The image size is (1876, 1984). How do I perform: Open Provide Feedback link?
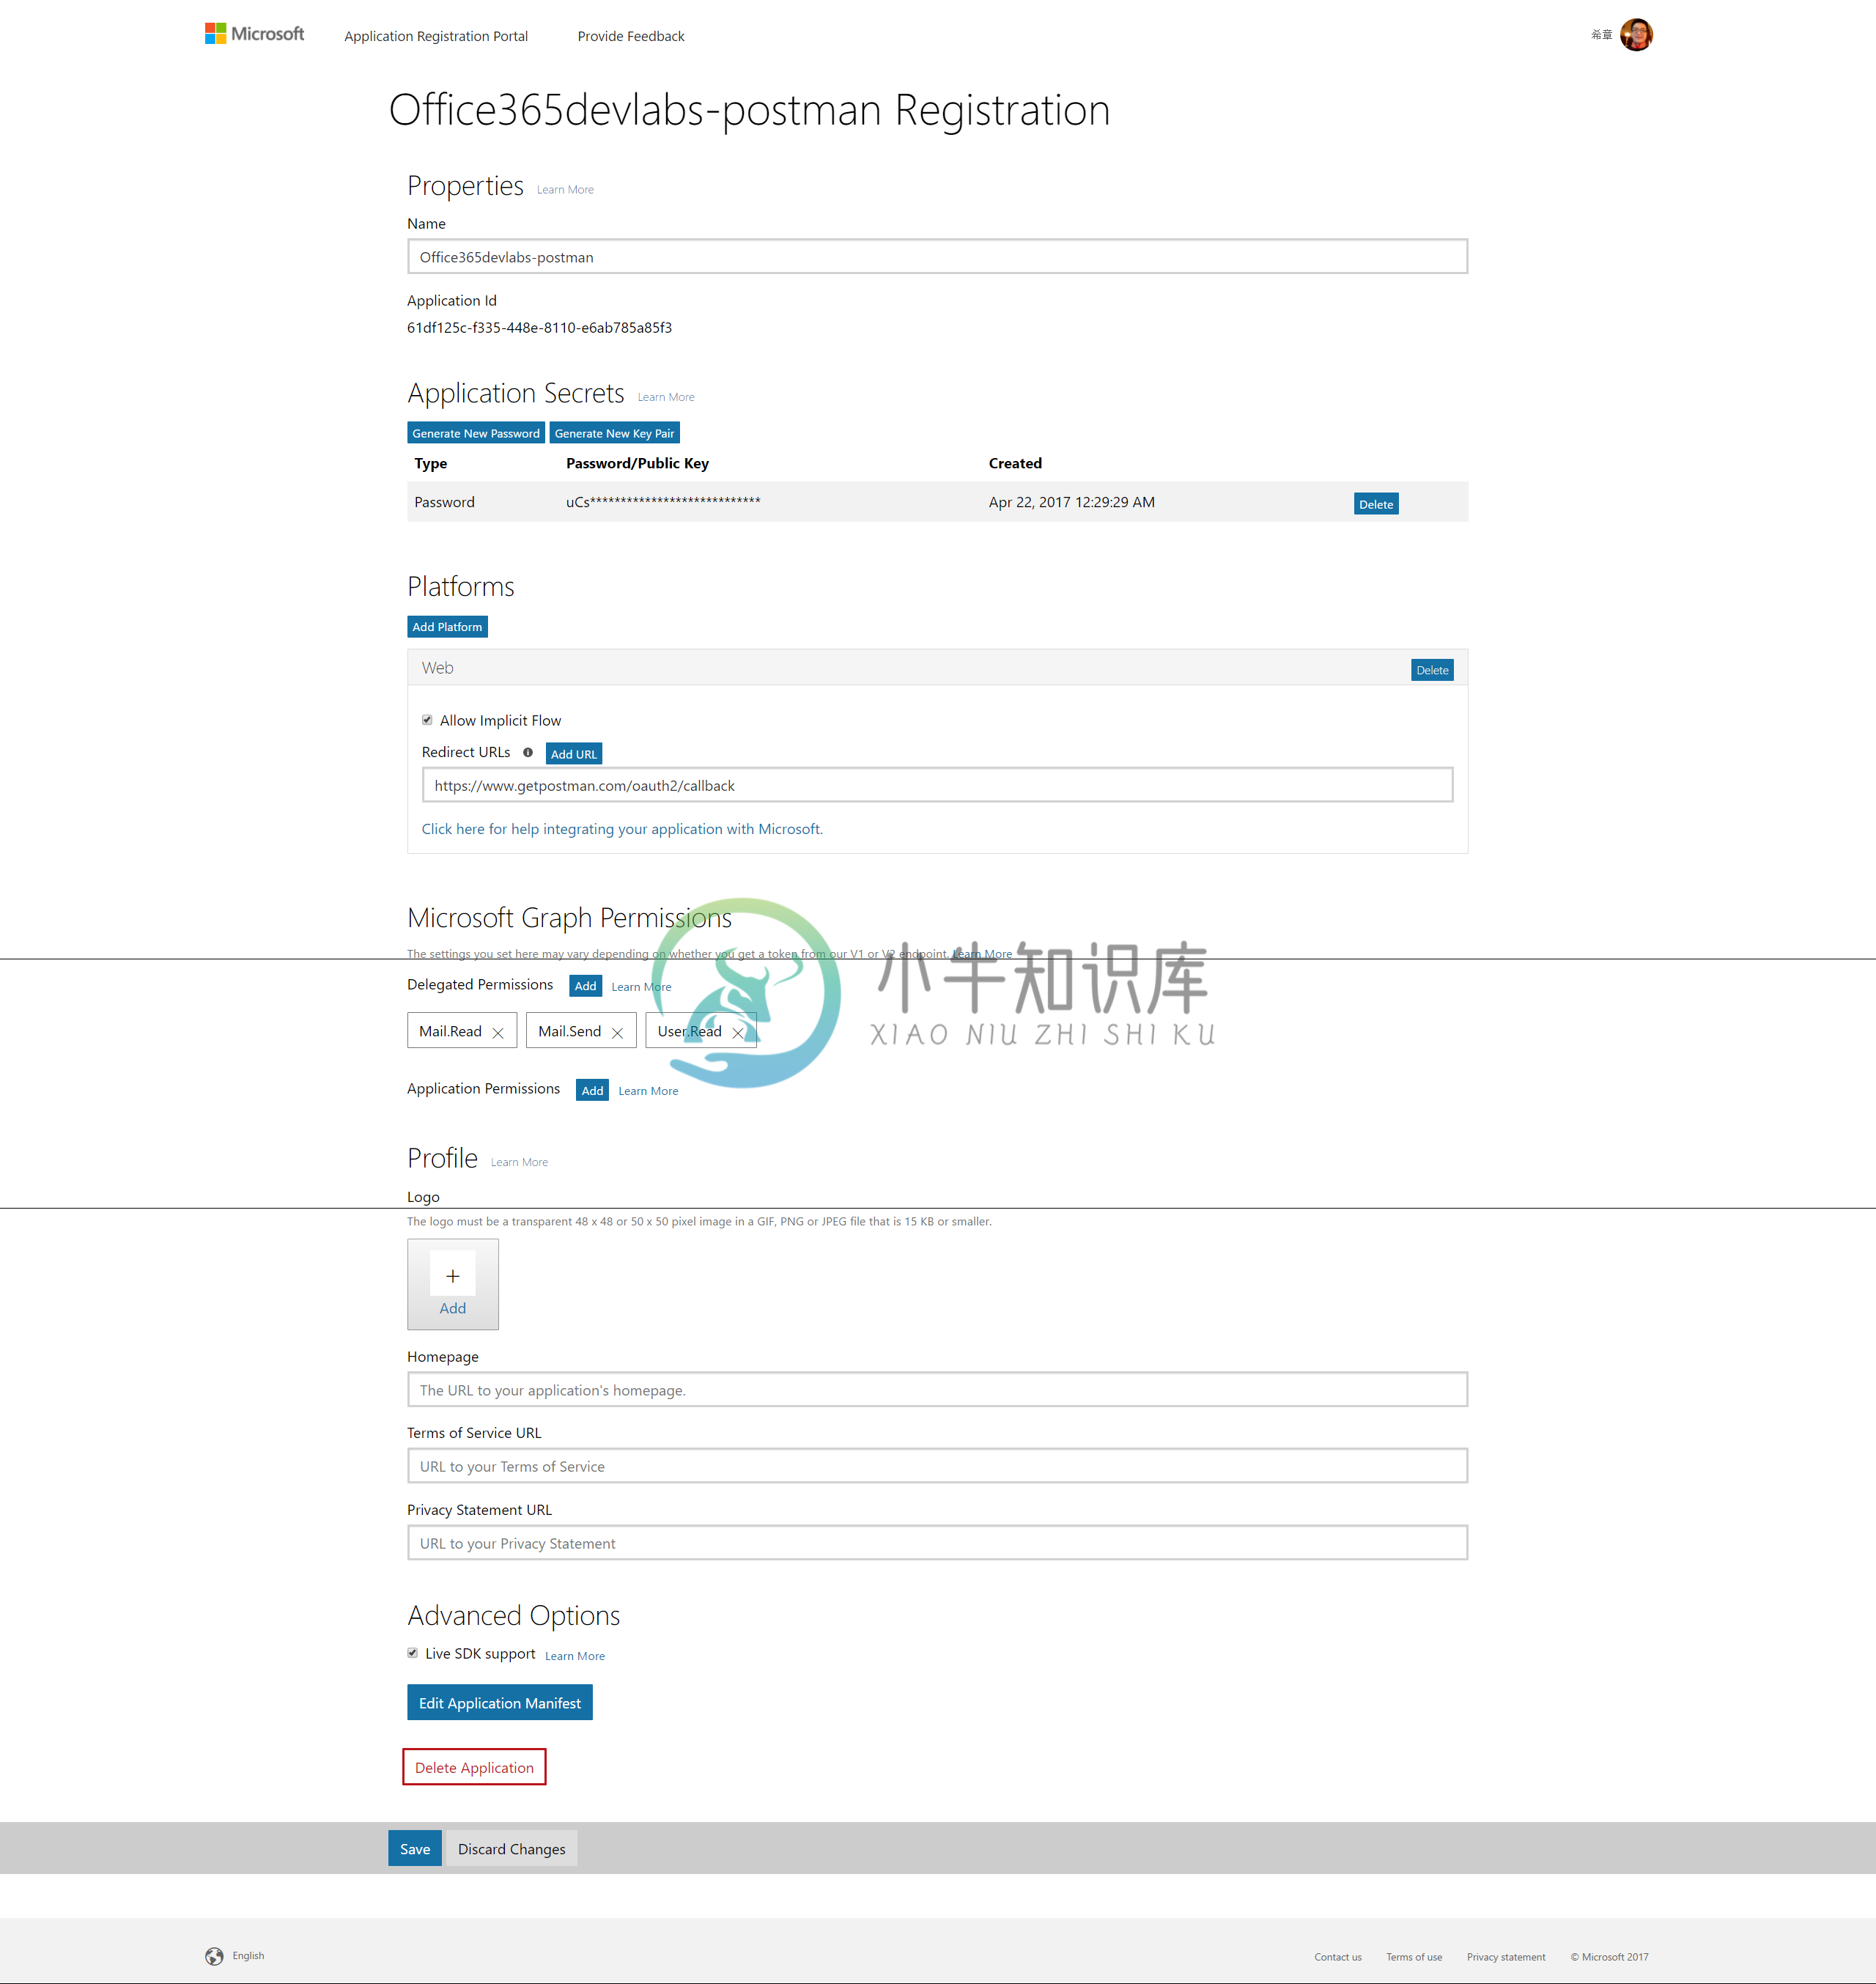[631, 36]
